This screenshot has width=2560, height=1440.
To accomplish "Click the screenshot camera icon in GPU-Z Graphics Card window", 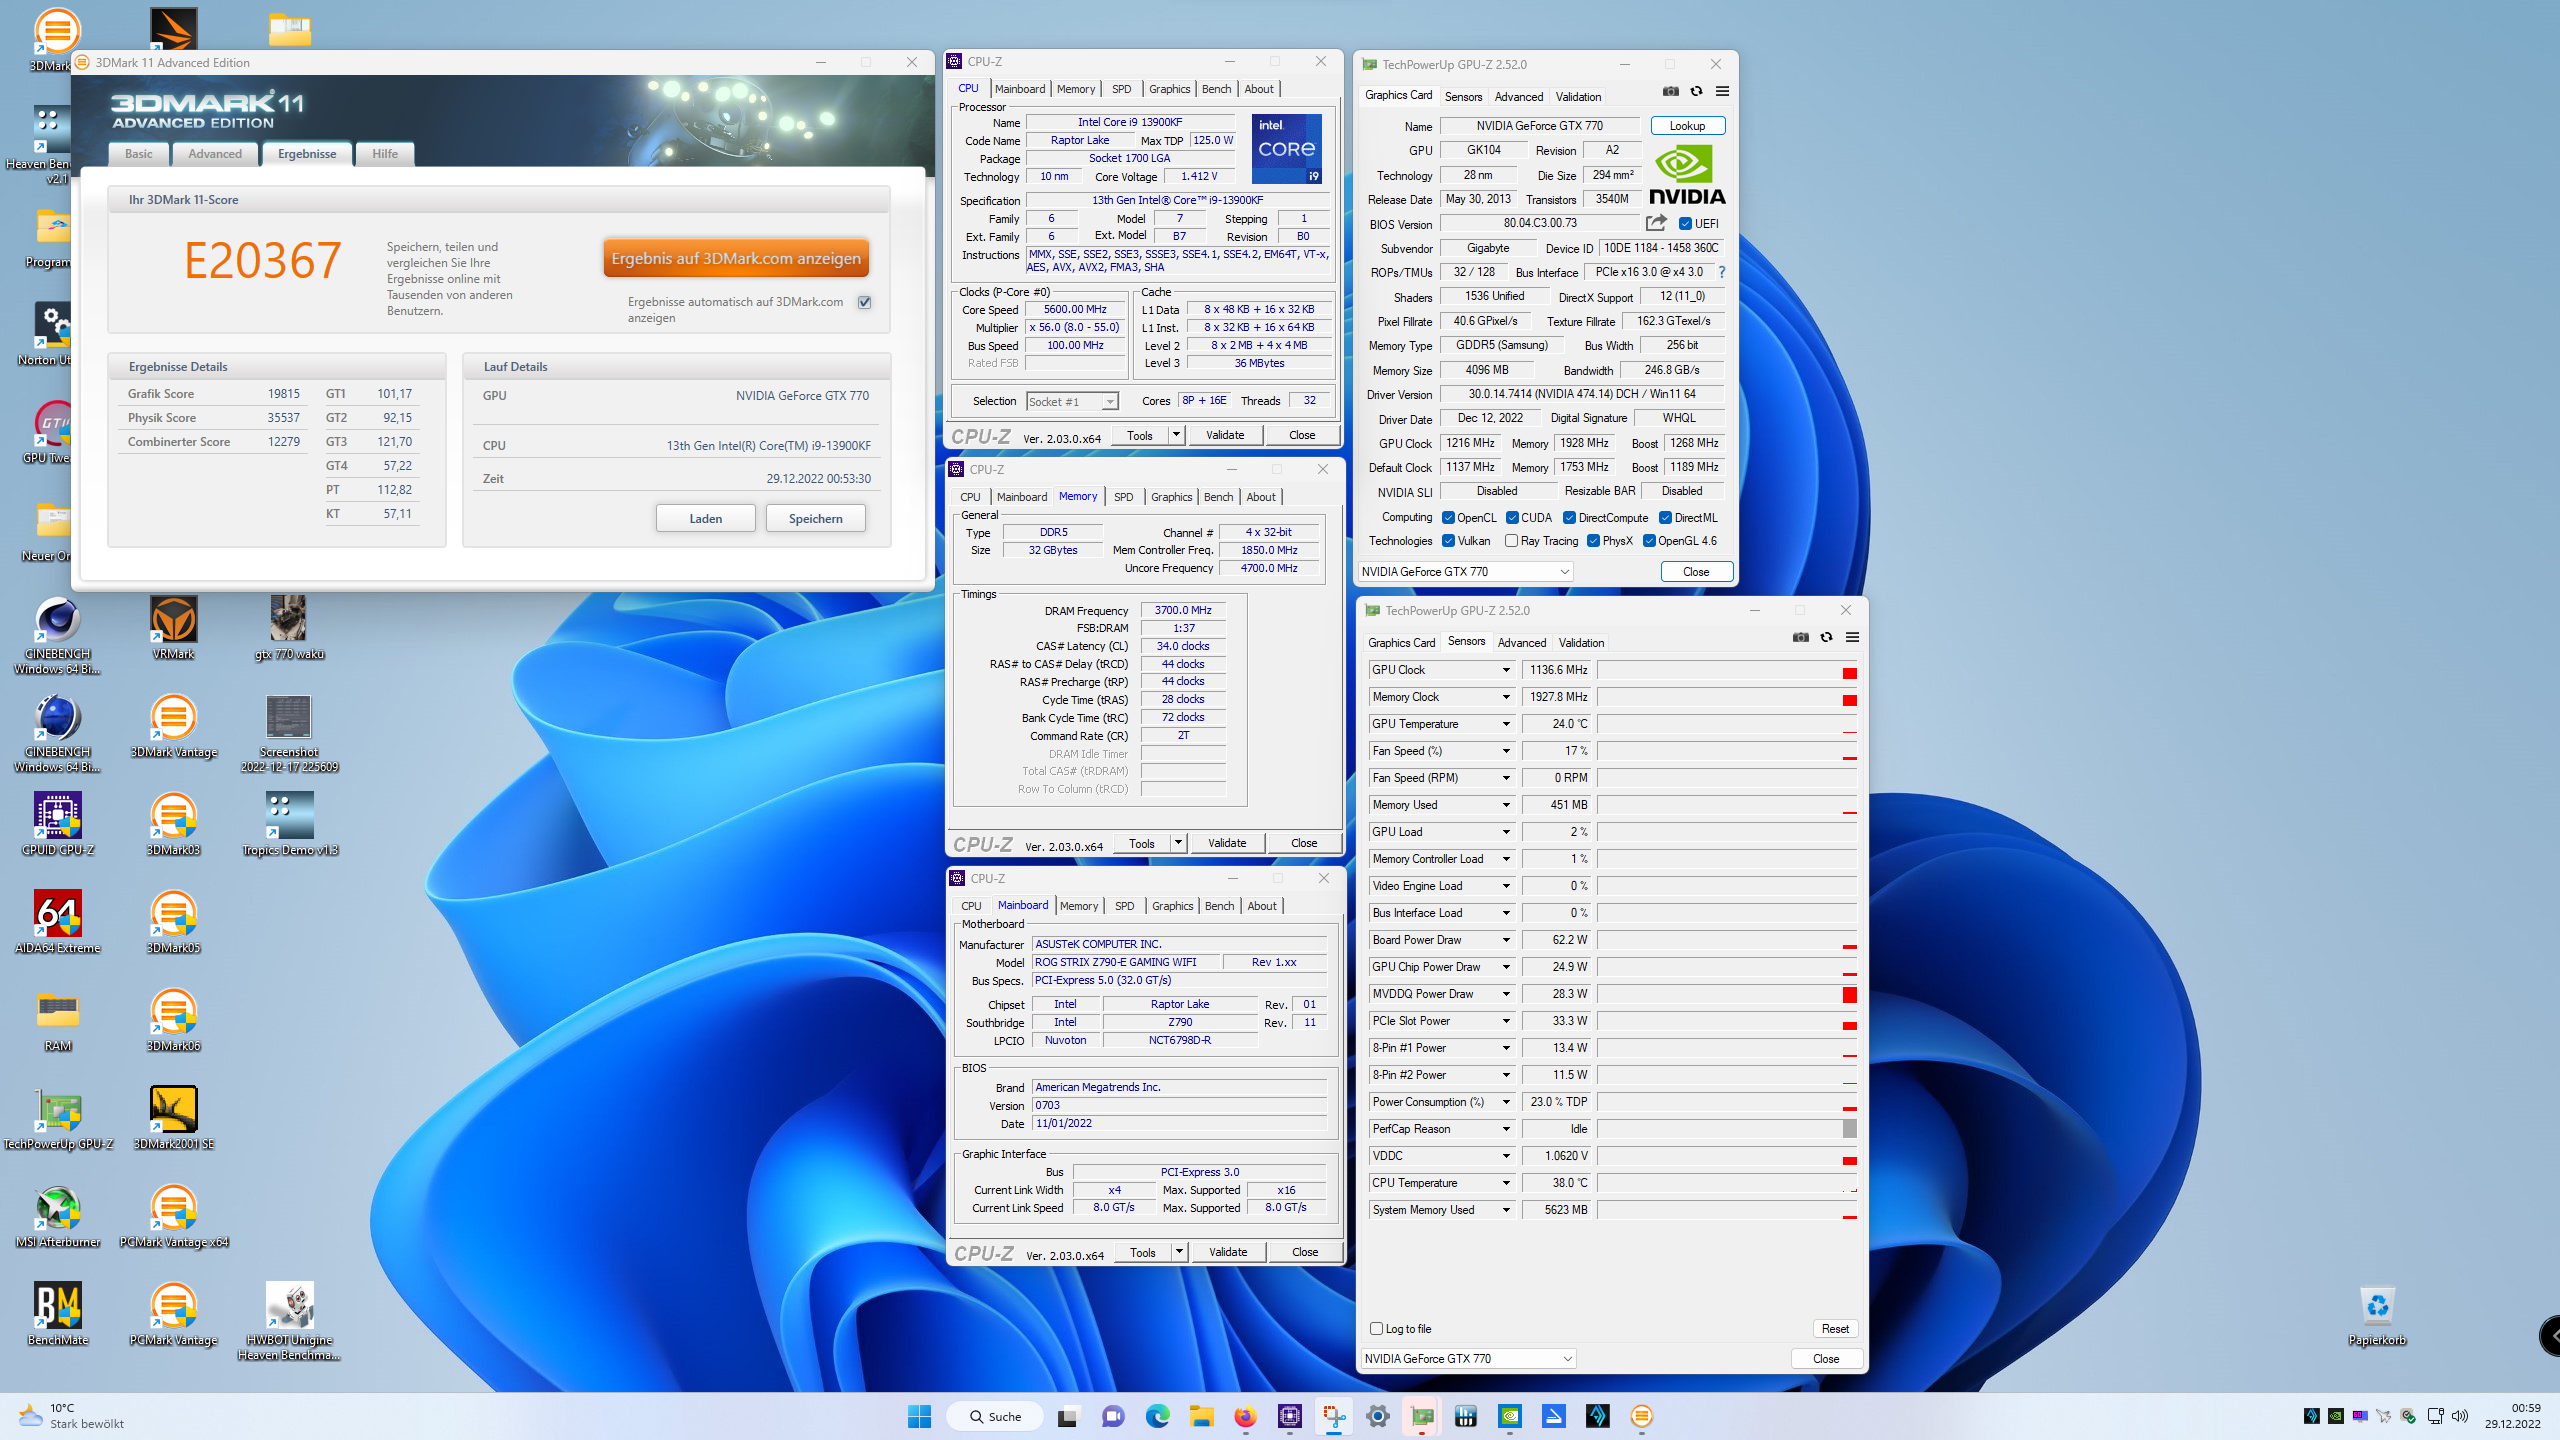I will click(x=1670, y=91).
